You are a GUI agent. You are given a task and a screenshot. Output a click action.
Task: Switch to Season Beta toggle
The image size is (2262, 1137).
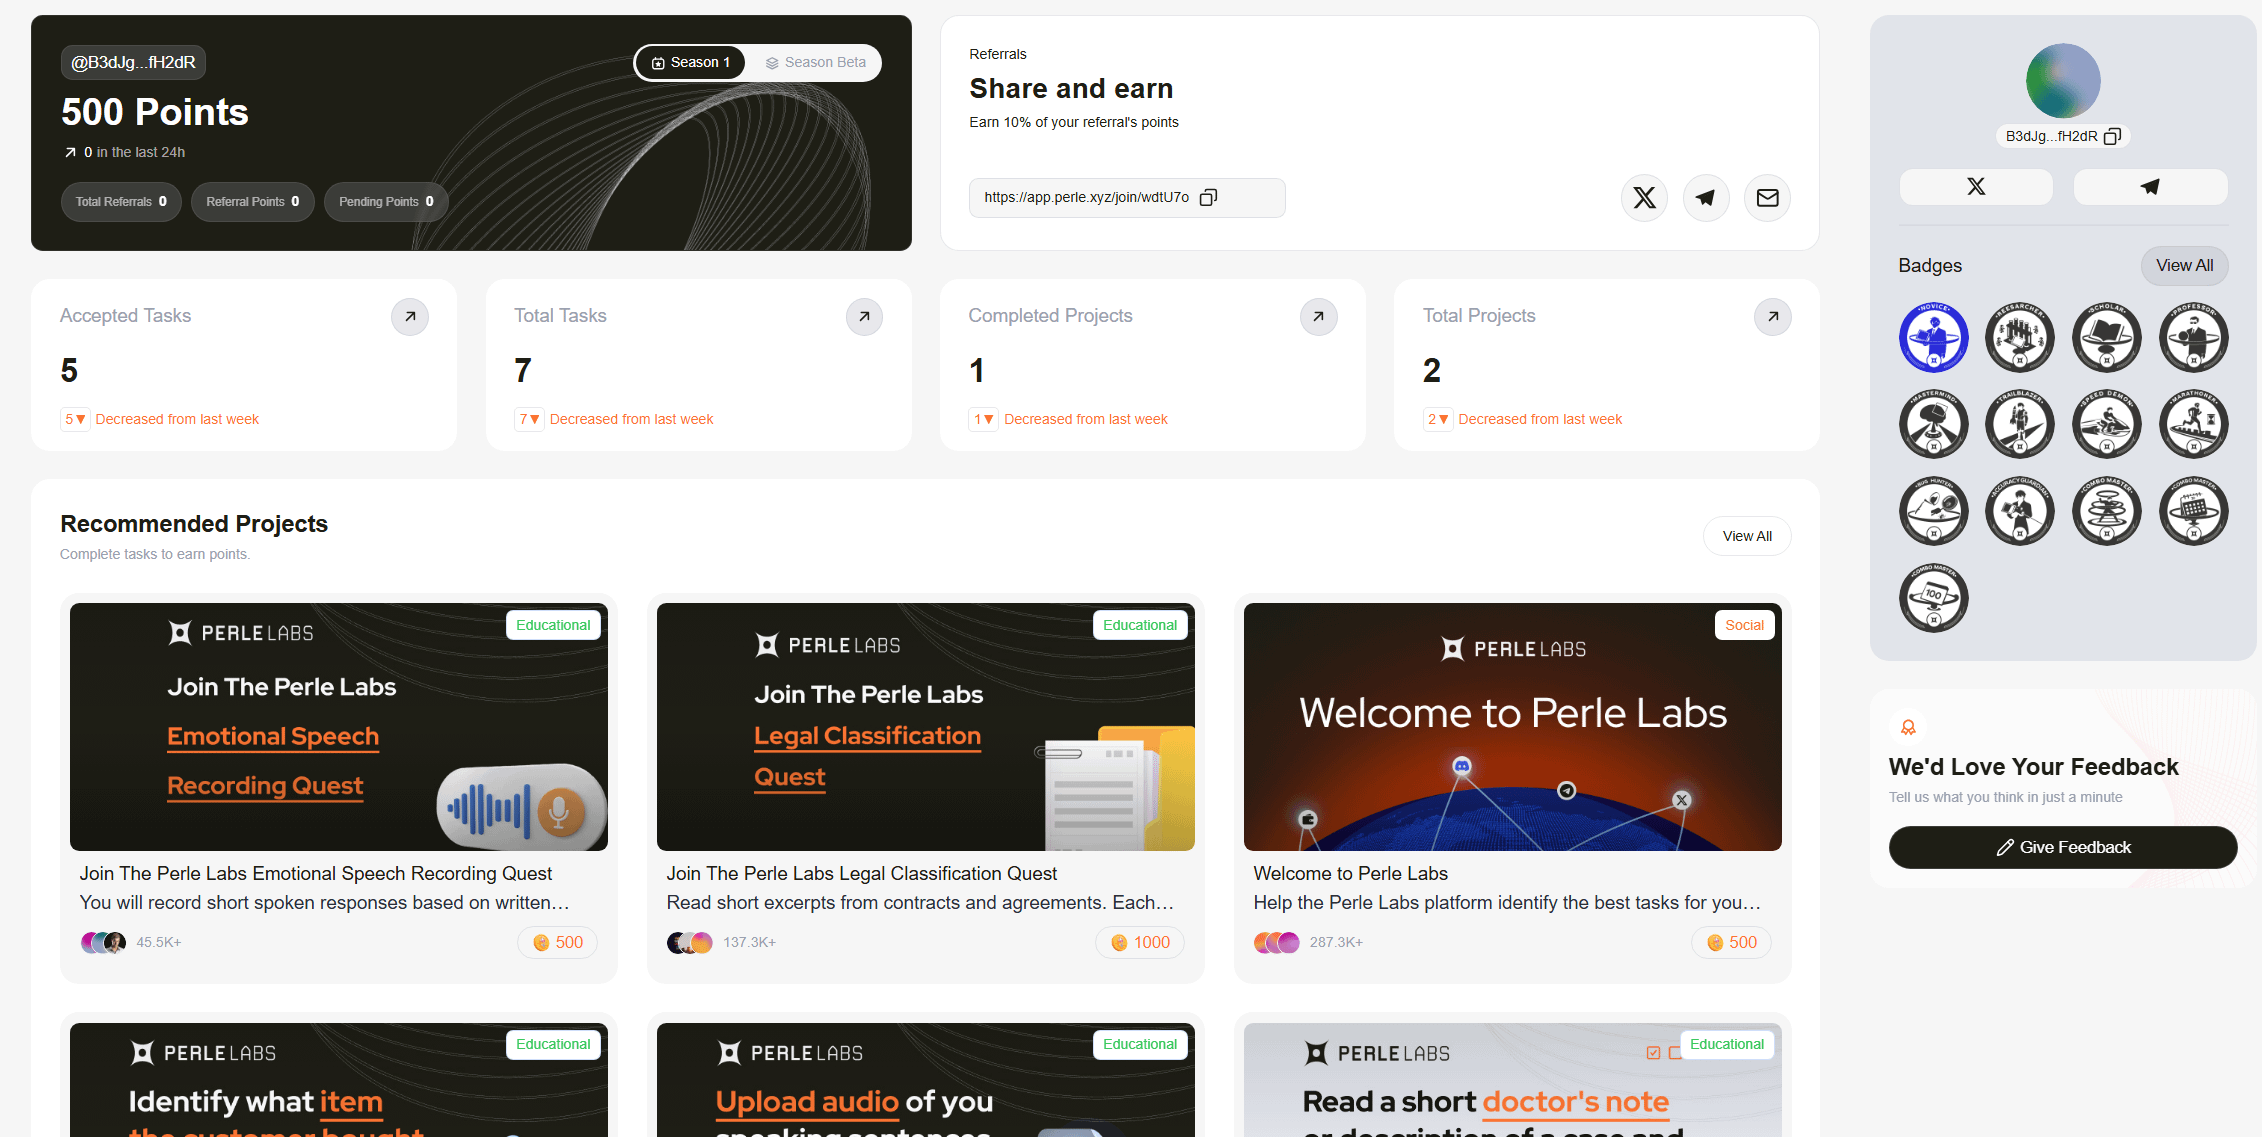(815, 63)
